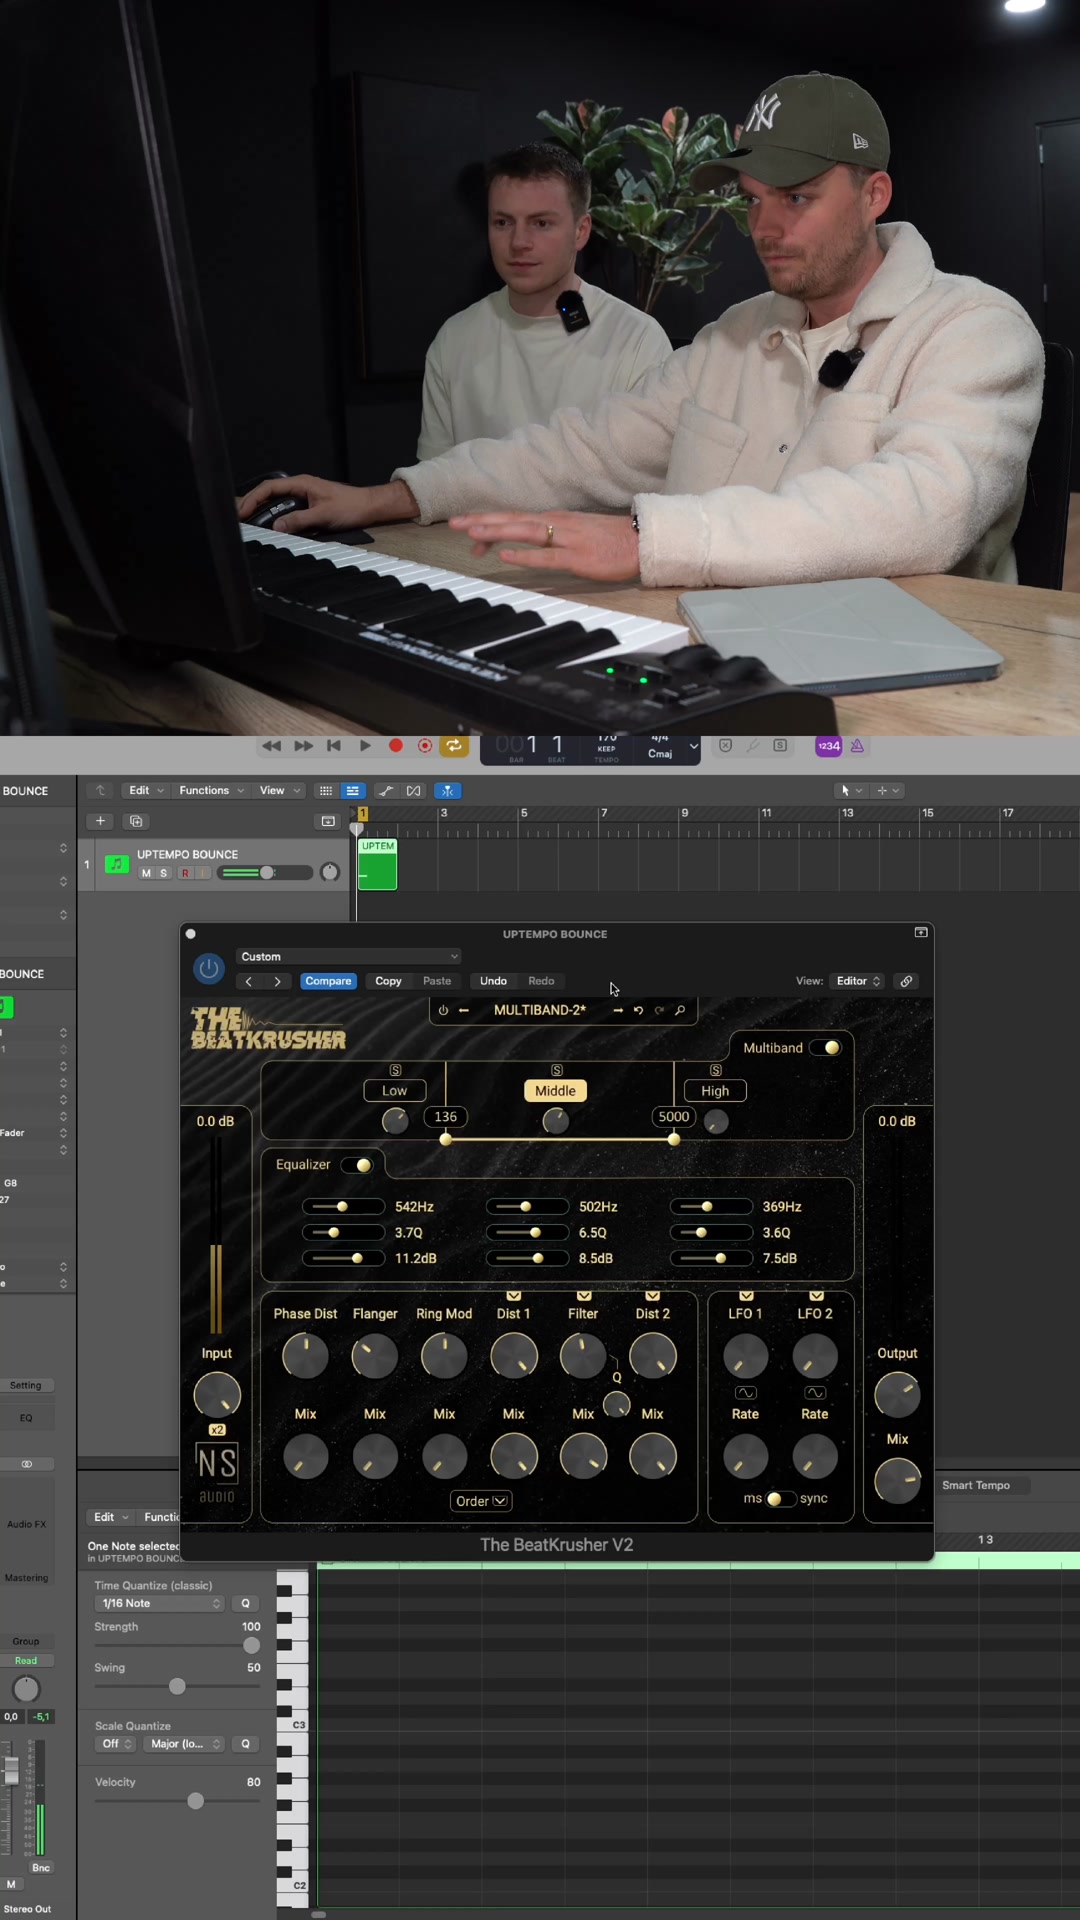
Task: Open the View Editor dropdown in plugin header
Action: click(859, 981)
